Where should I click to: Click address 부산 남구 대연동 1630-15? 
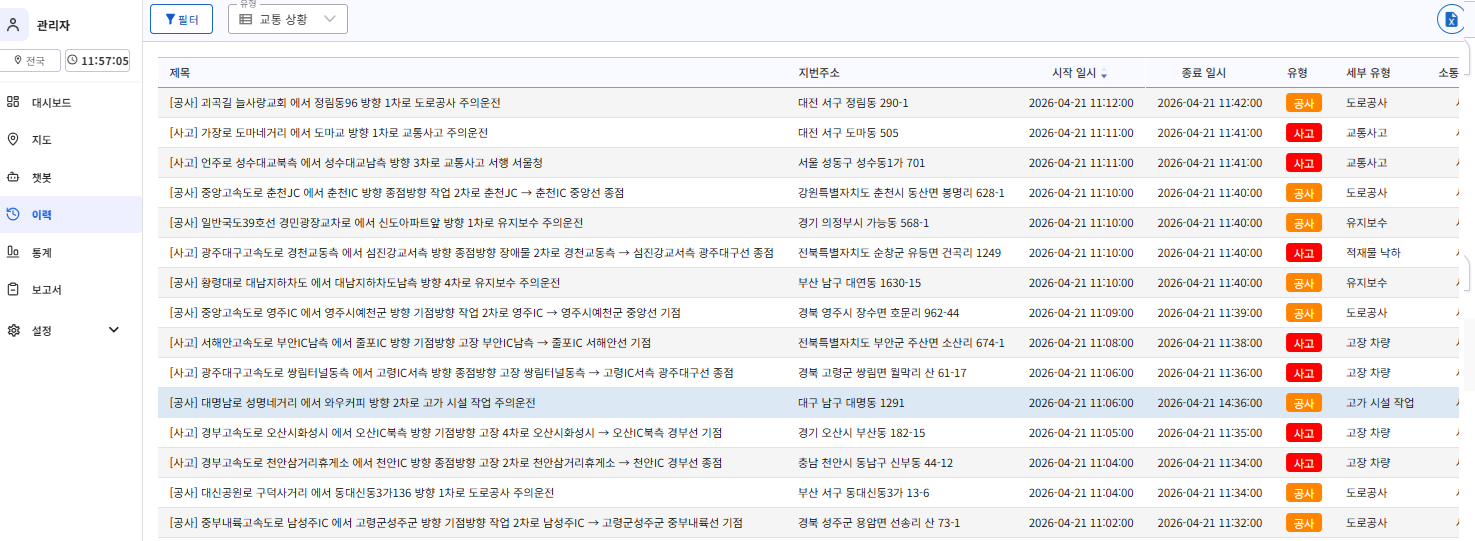click(x=859, y=283)
